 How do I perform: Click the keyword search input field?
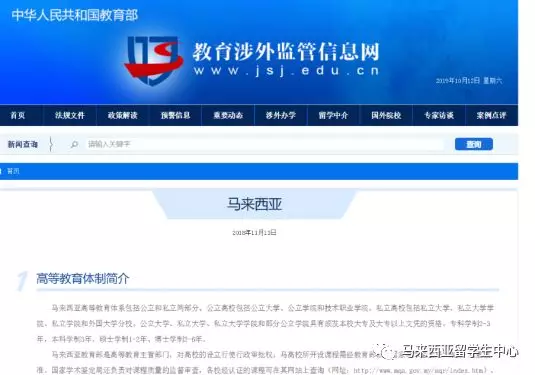(264, 144)
